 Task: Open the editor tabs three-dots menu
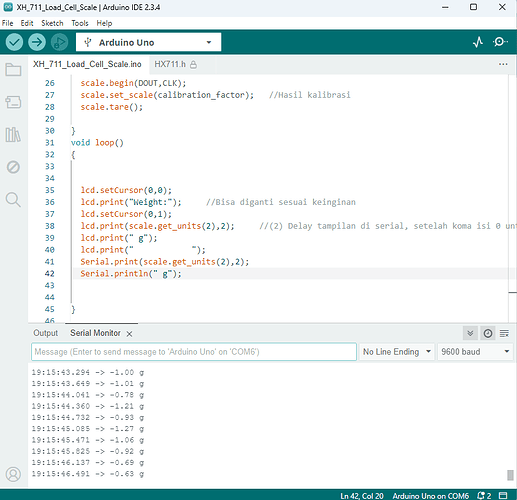(x=503, y=64)
